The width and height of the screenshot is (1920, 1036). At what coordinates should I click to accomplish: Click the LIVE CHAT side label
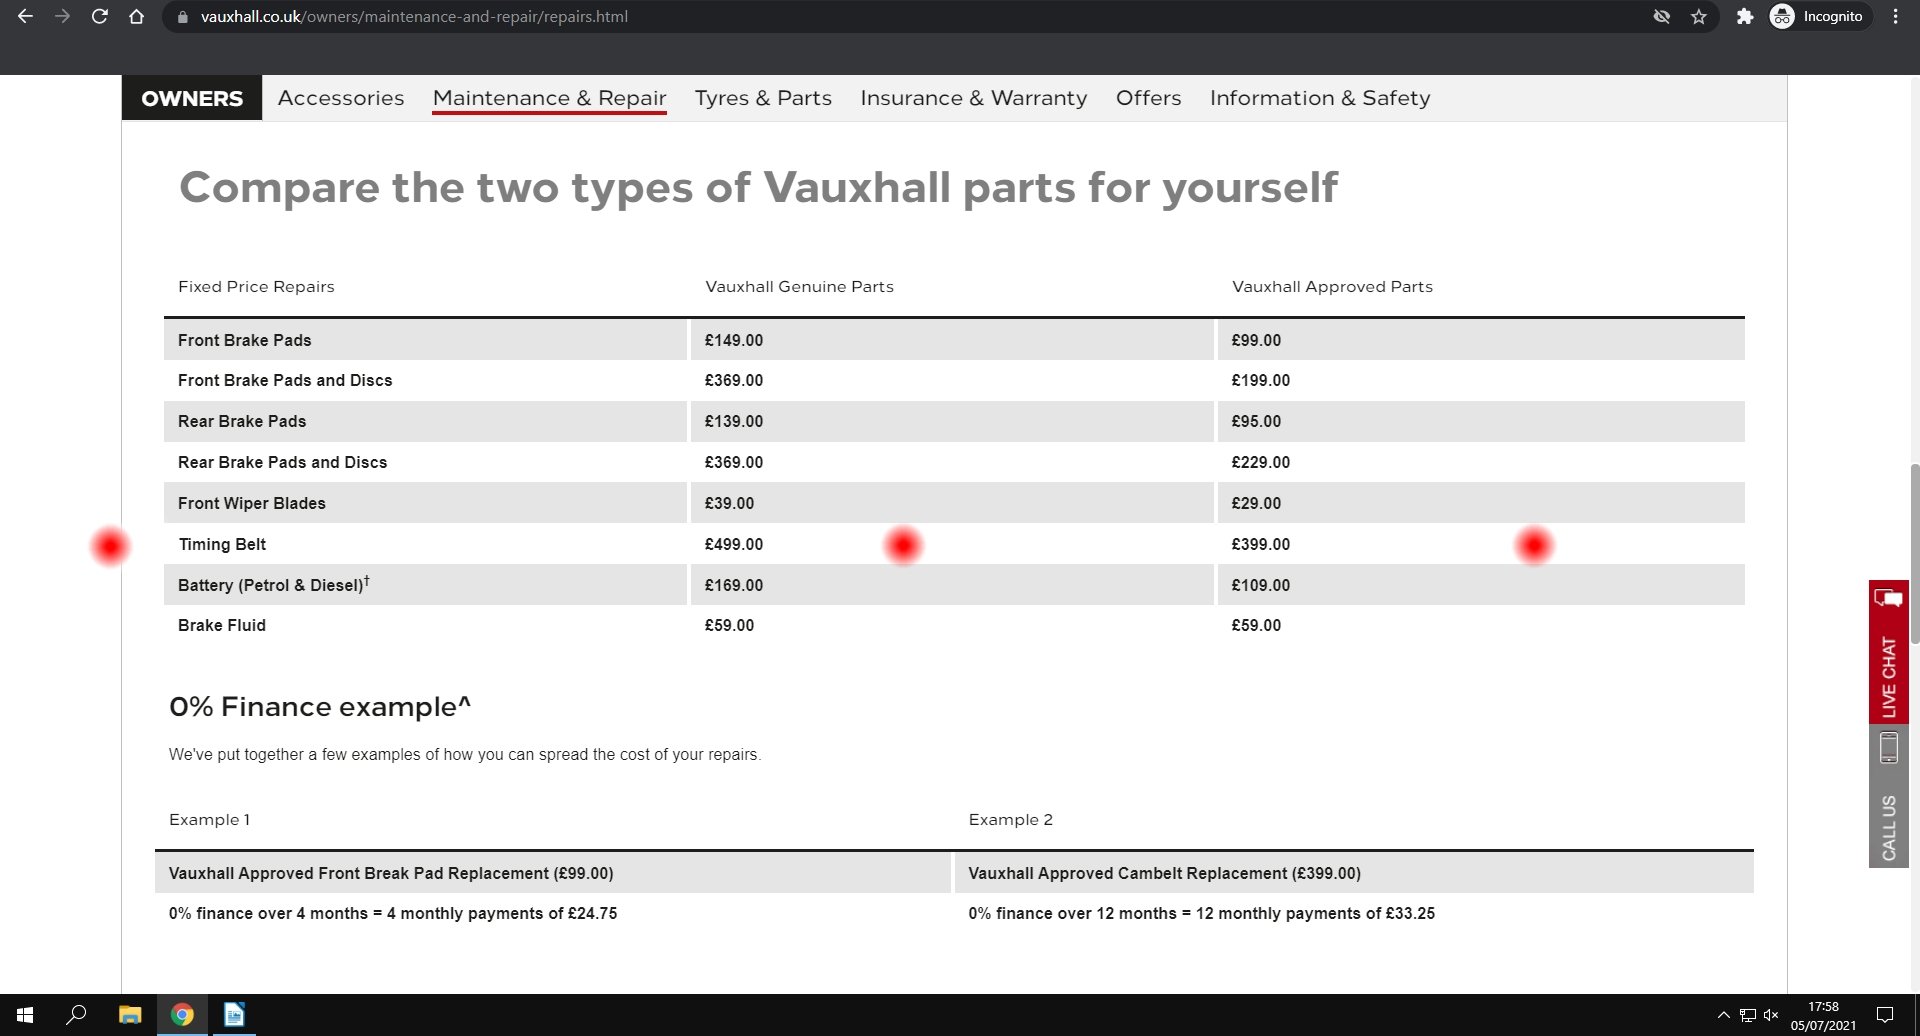click(x=1888, y=677)
